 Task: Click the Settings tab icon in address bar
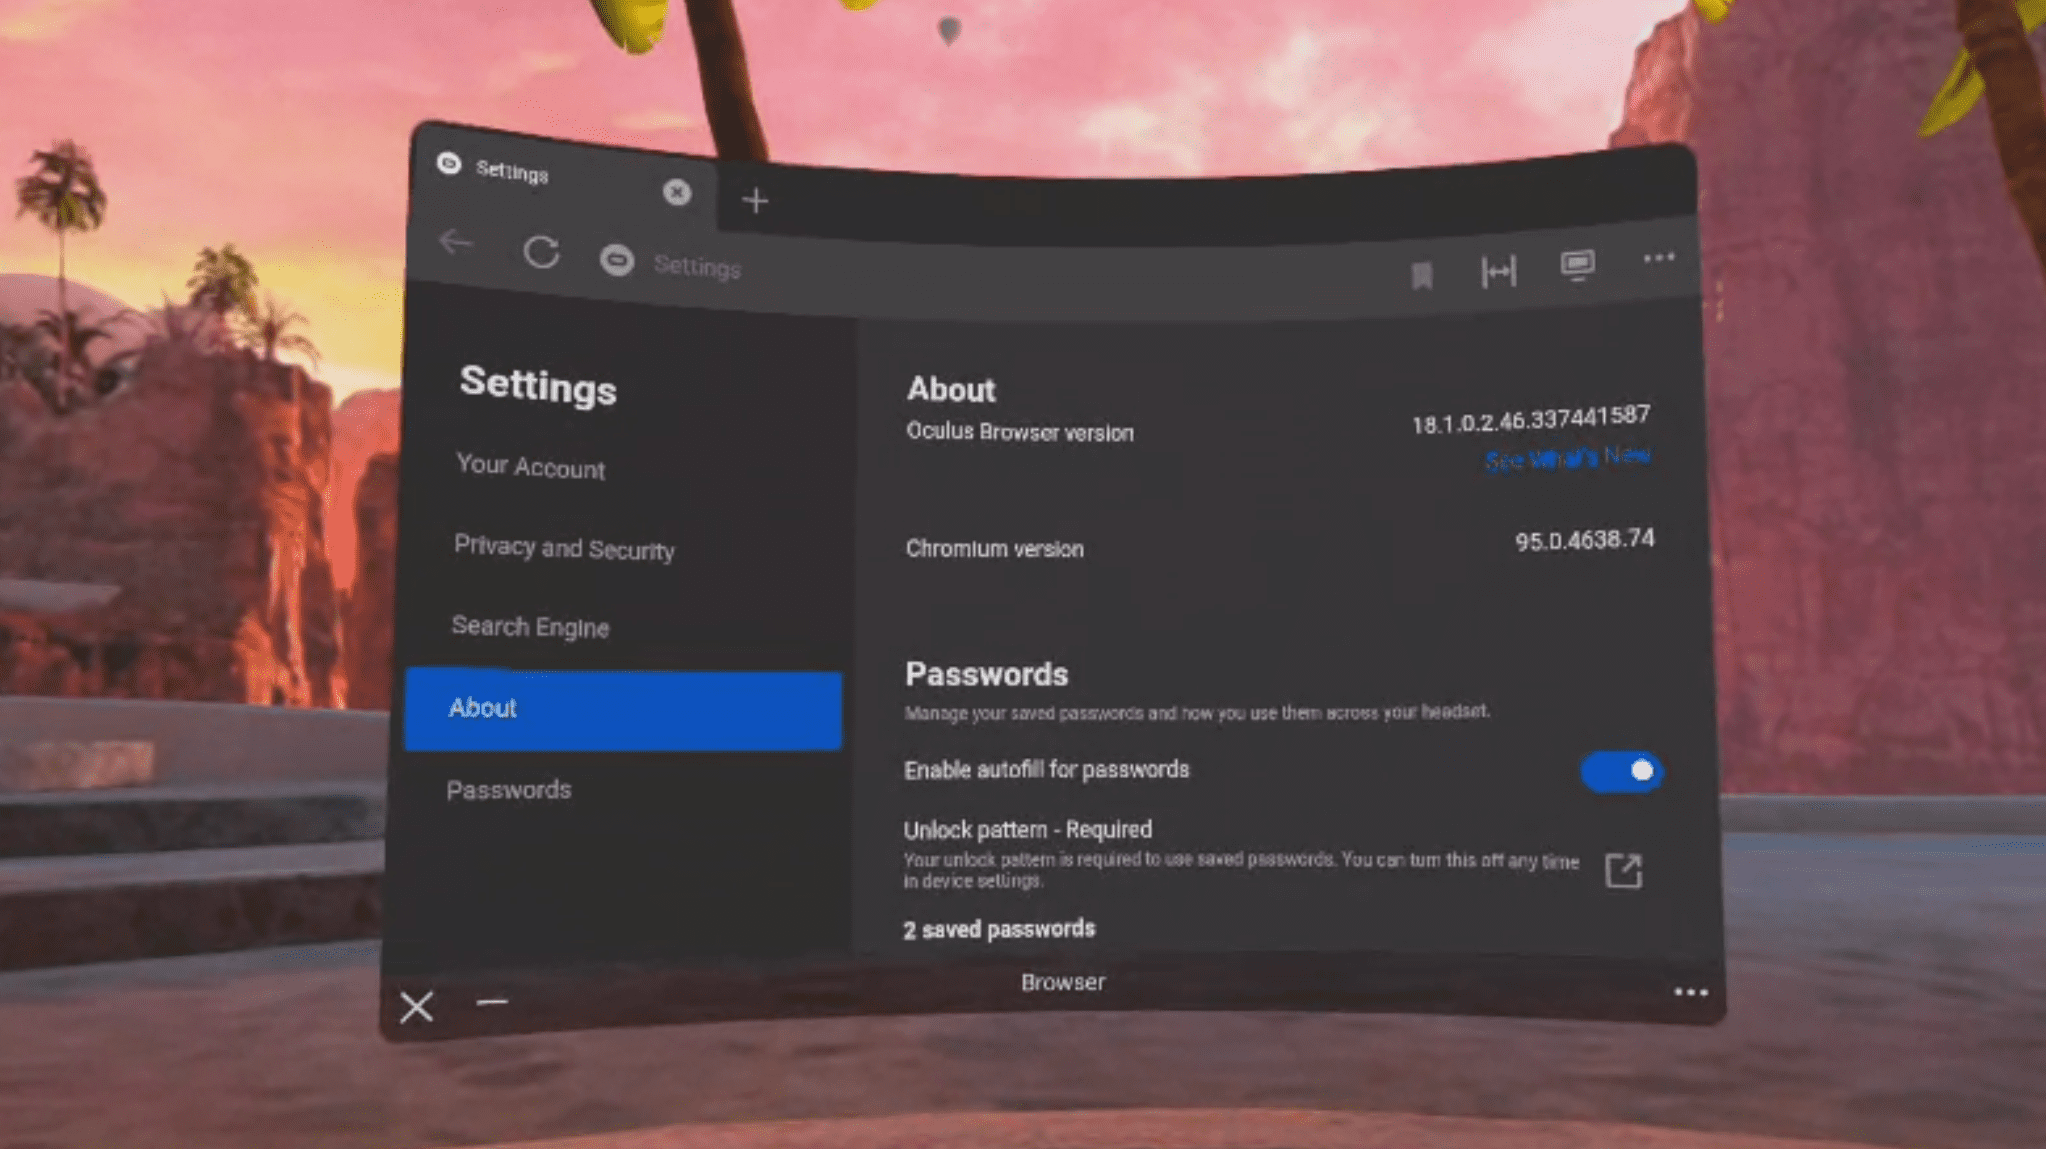pyautogui.click(x=615, y=265)
